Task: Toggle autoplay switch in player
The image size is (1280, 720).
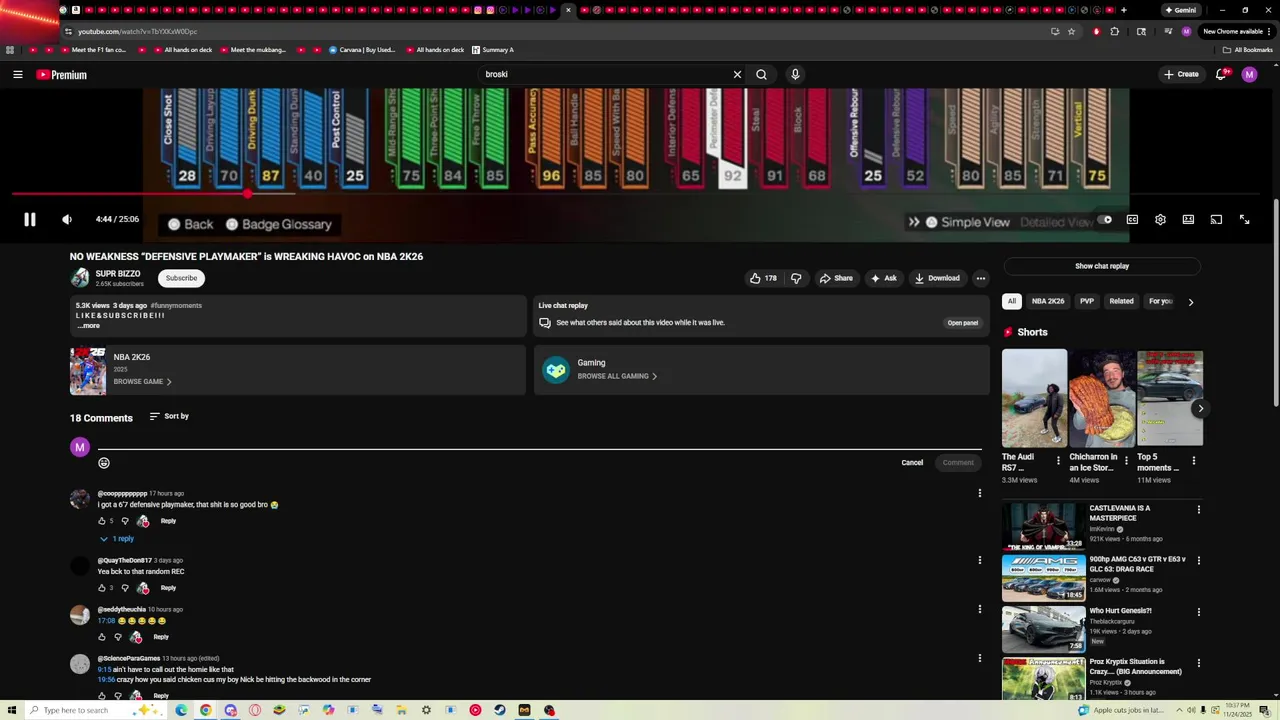Action: click(x=1104, y=220)
